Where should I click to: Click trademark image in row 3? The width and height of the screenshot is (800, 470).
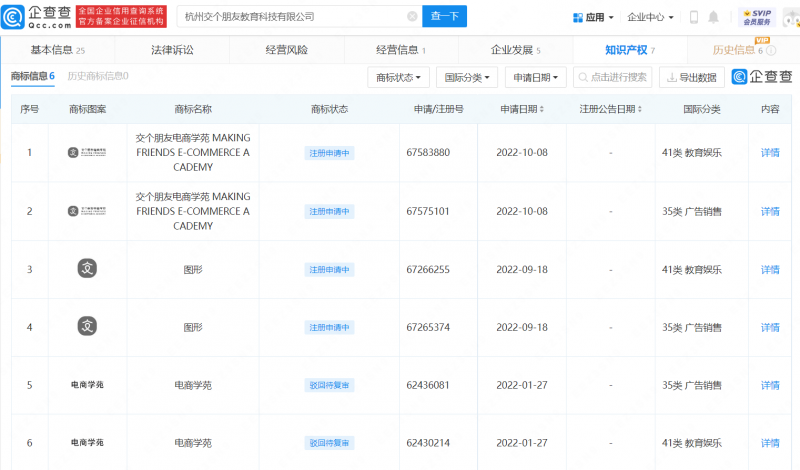pyautogui.click(x=87, y=269)
